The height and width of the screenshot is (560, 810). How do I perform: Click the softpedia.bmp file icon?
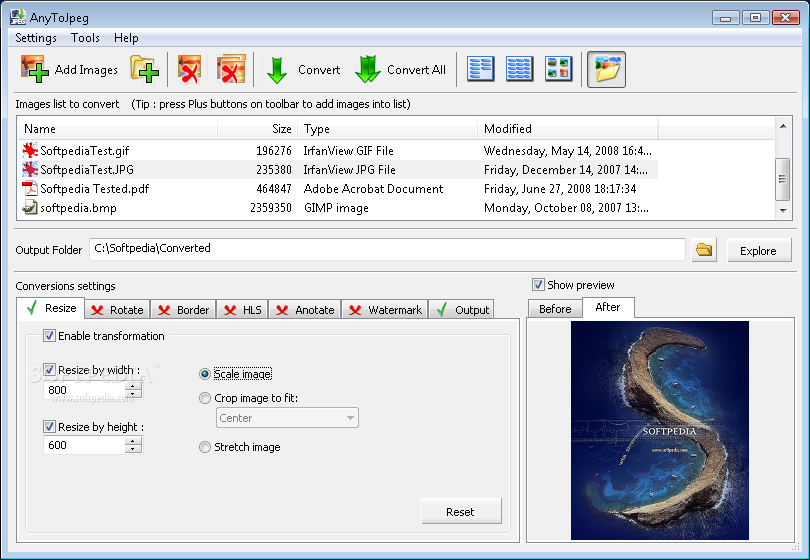[x=30, y=208]
